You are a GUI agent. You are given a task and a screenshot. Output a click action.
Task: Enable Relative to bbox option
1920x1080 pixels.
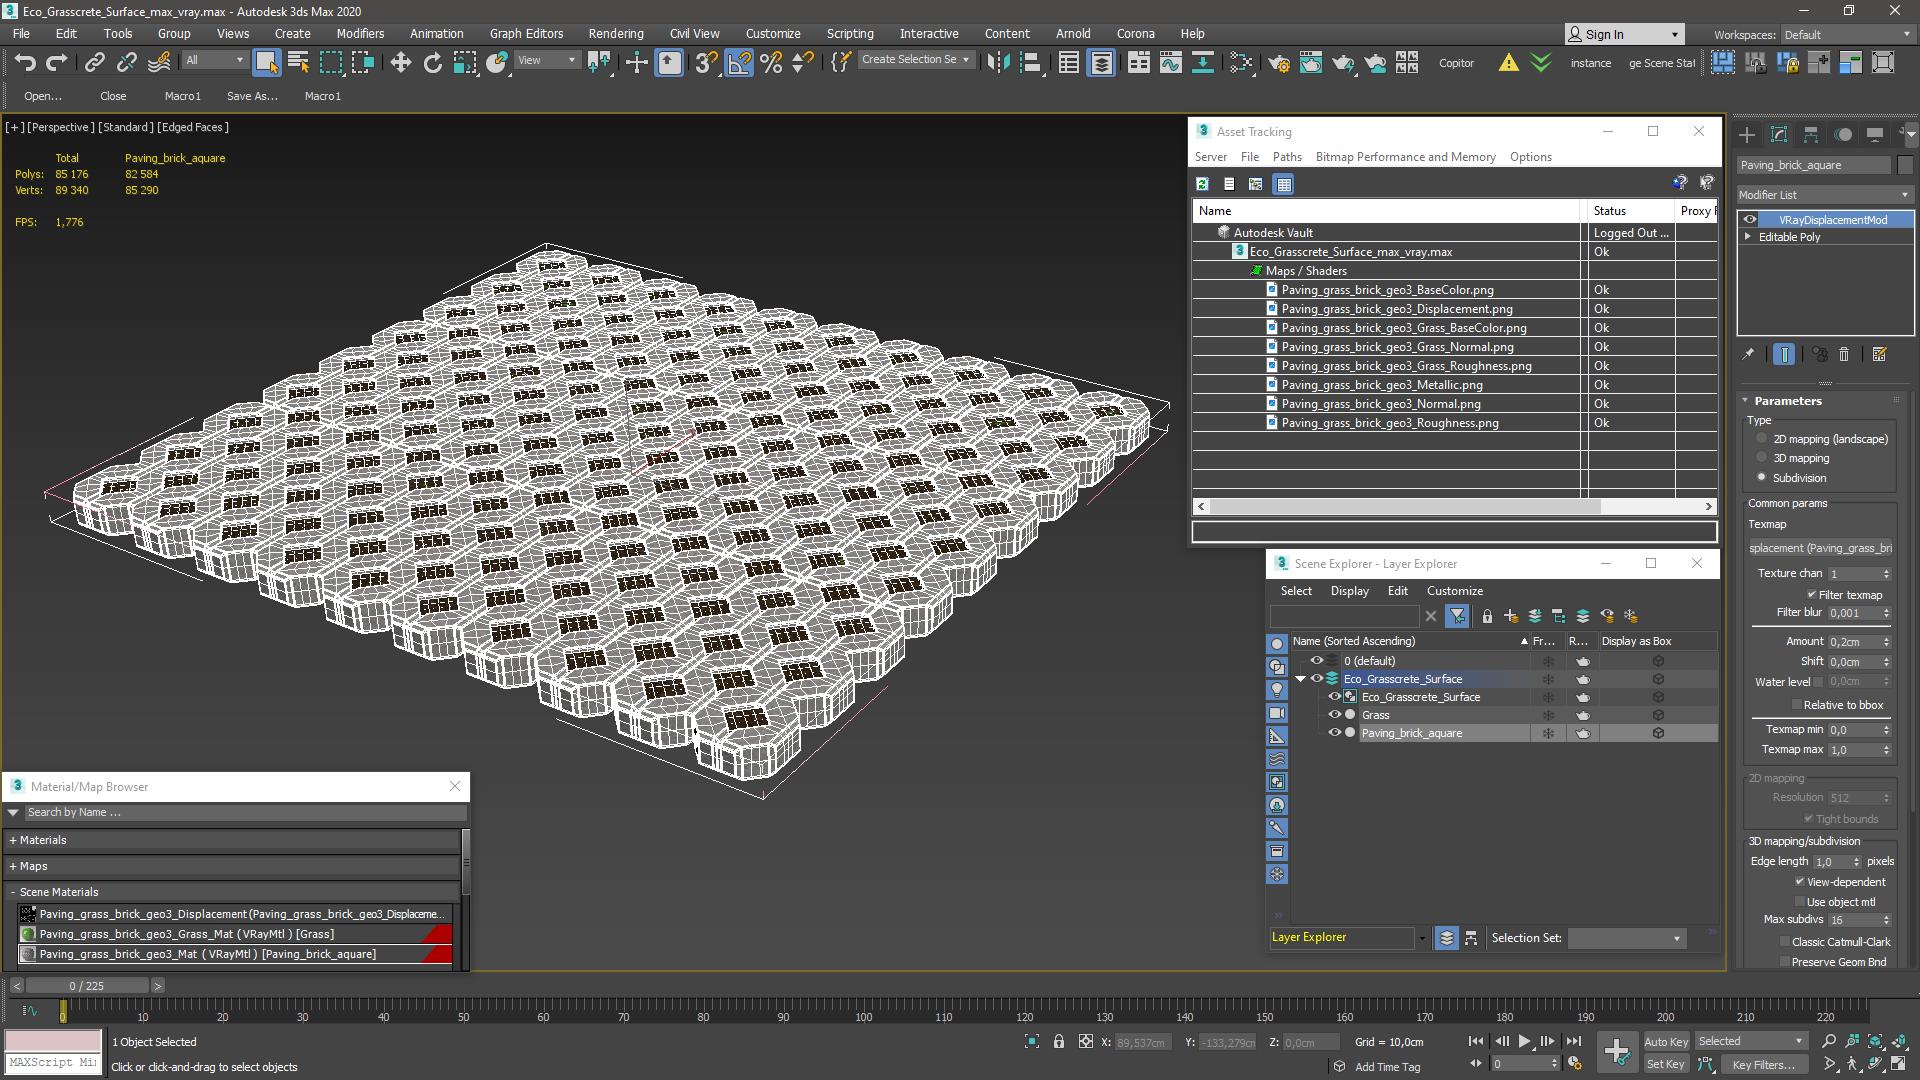coord(1797,705)
